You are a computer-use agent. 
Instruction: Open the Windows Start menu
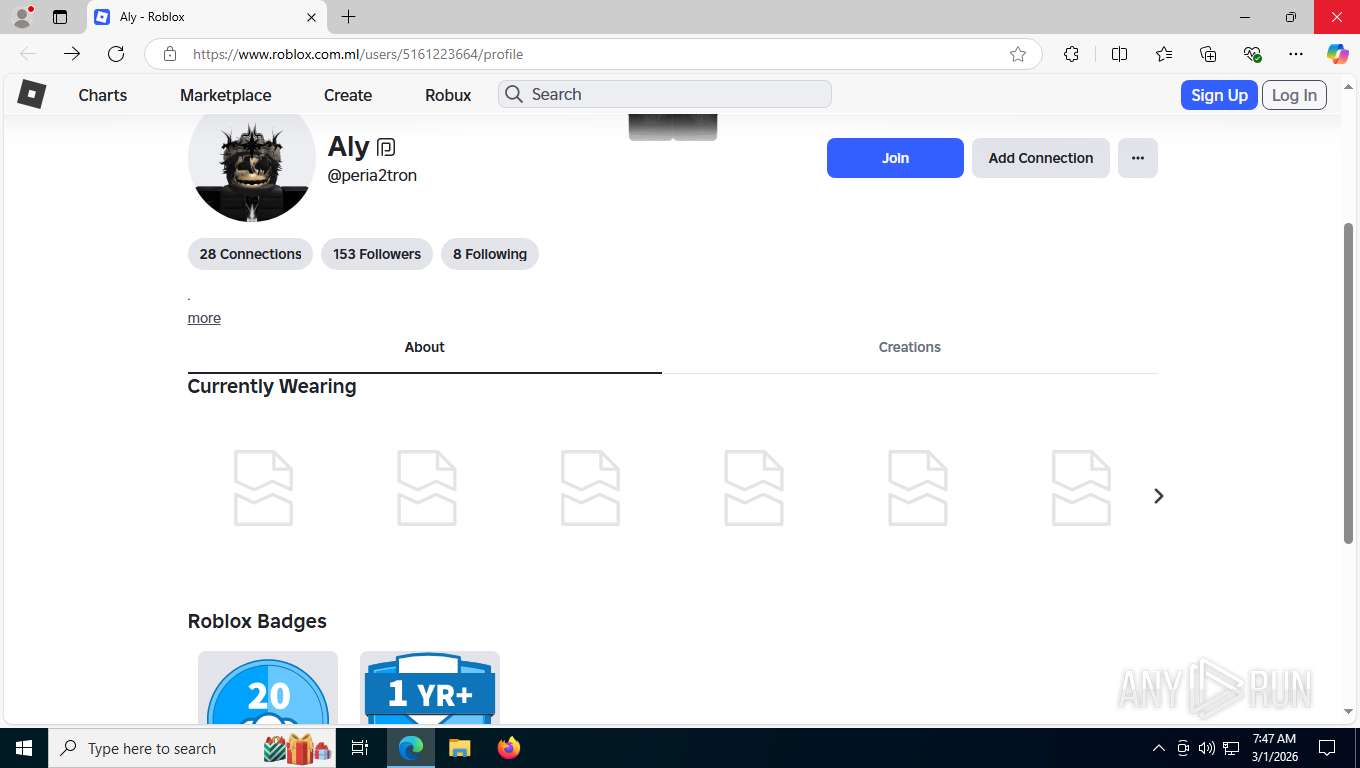tap(24, 748)
